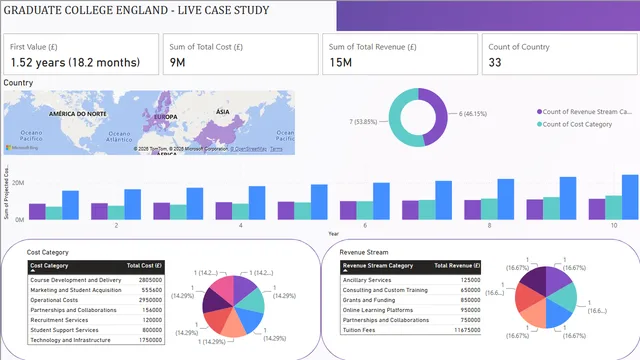Select the Recruitment Services row
The image size is (640, 360).
click(x=96, y=320)
